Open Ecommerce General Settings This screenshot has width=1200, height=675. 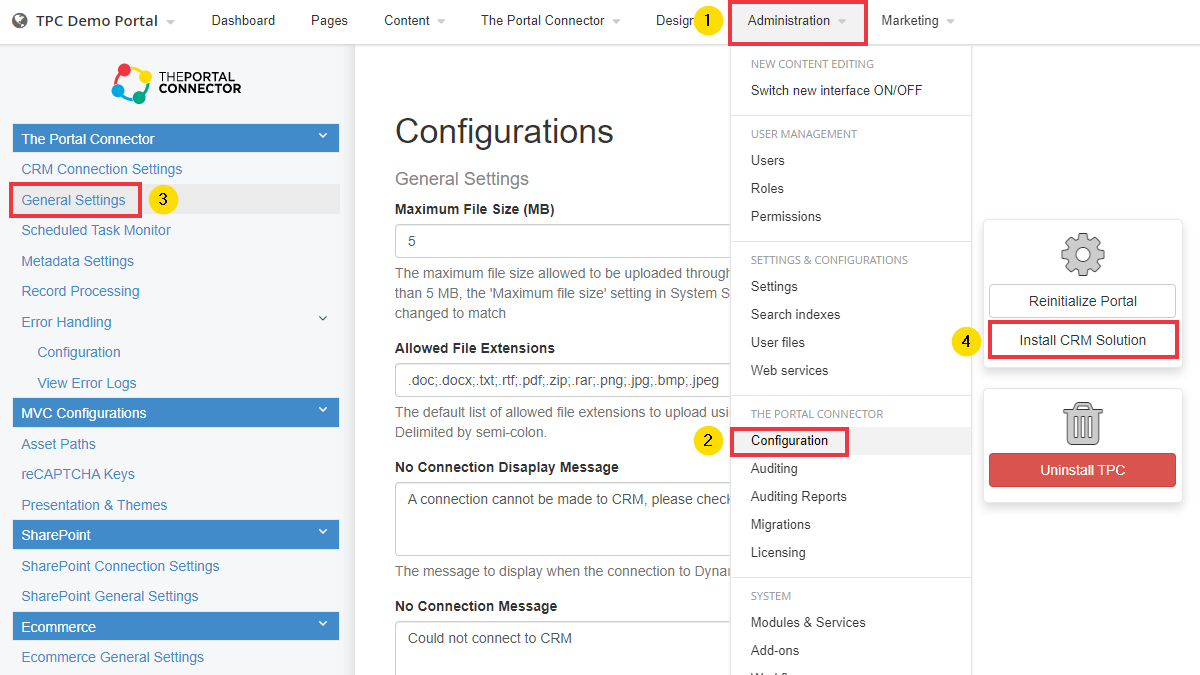(113, 657)
